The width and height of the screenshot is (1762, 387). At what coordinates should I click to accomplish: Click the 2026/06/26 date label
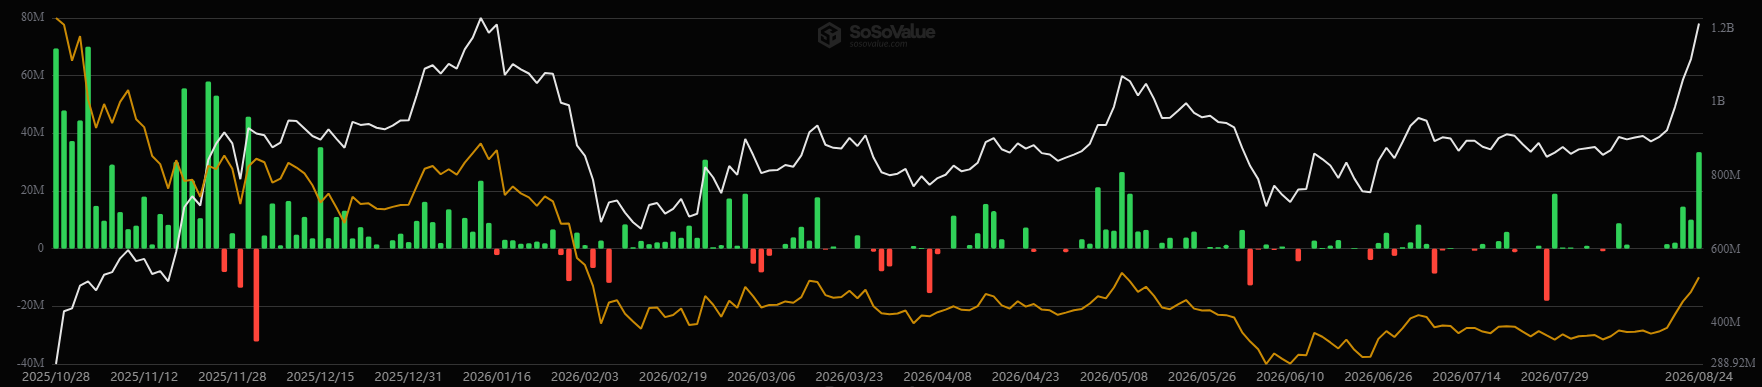1377,377
